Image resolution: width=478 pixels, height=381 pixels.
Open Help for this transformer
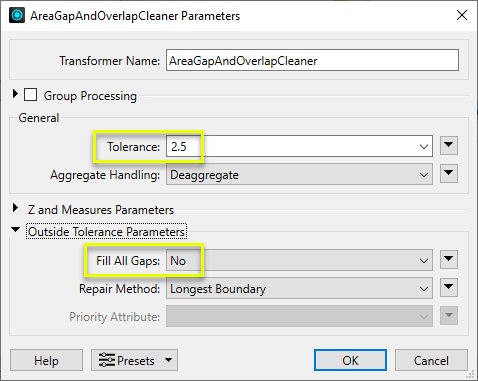click(46, 360)
